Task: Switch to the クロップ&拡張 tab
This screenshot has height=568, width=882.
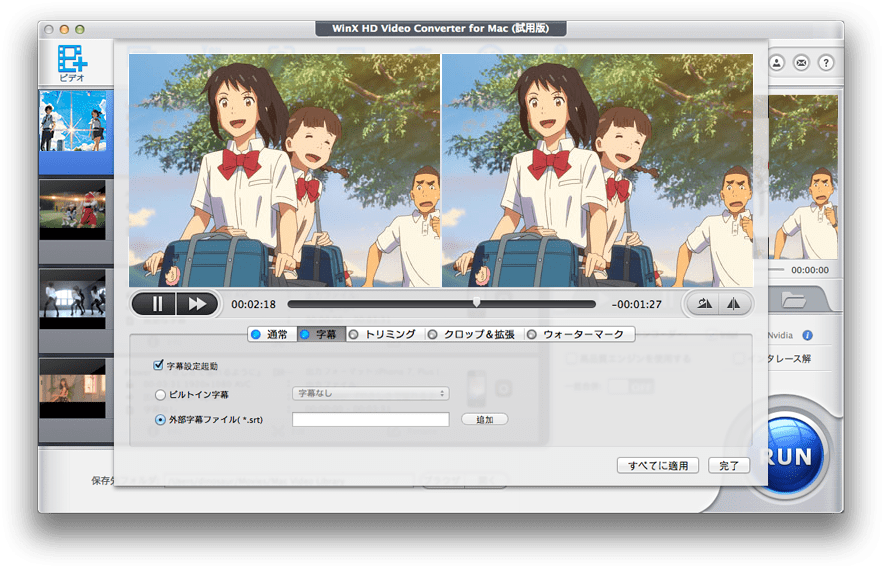Action: [471, 334]
